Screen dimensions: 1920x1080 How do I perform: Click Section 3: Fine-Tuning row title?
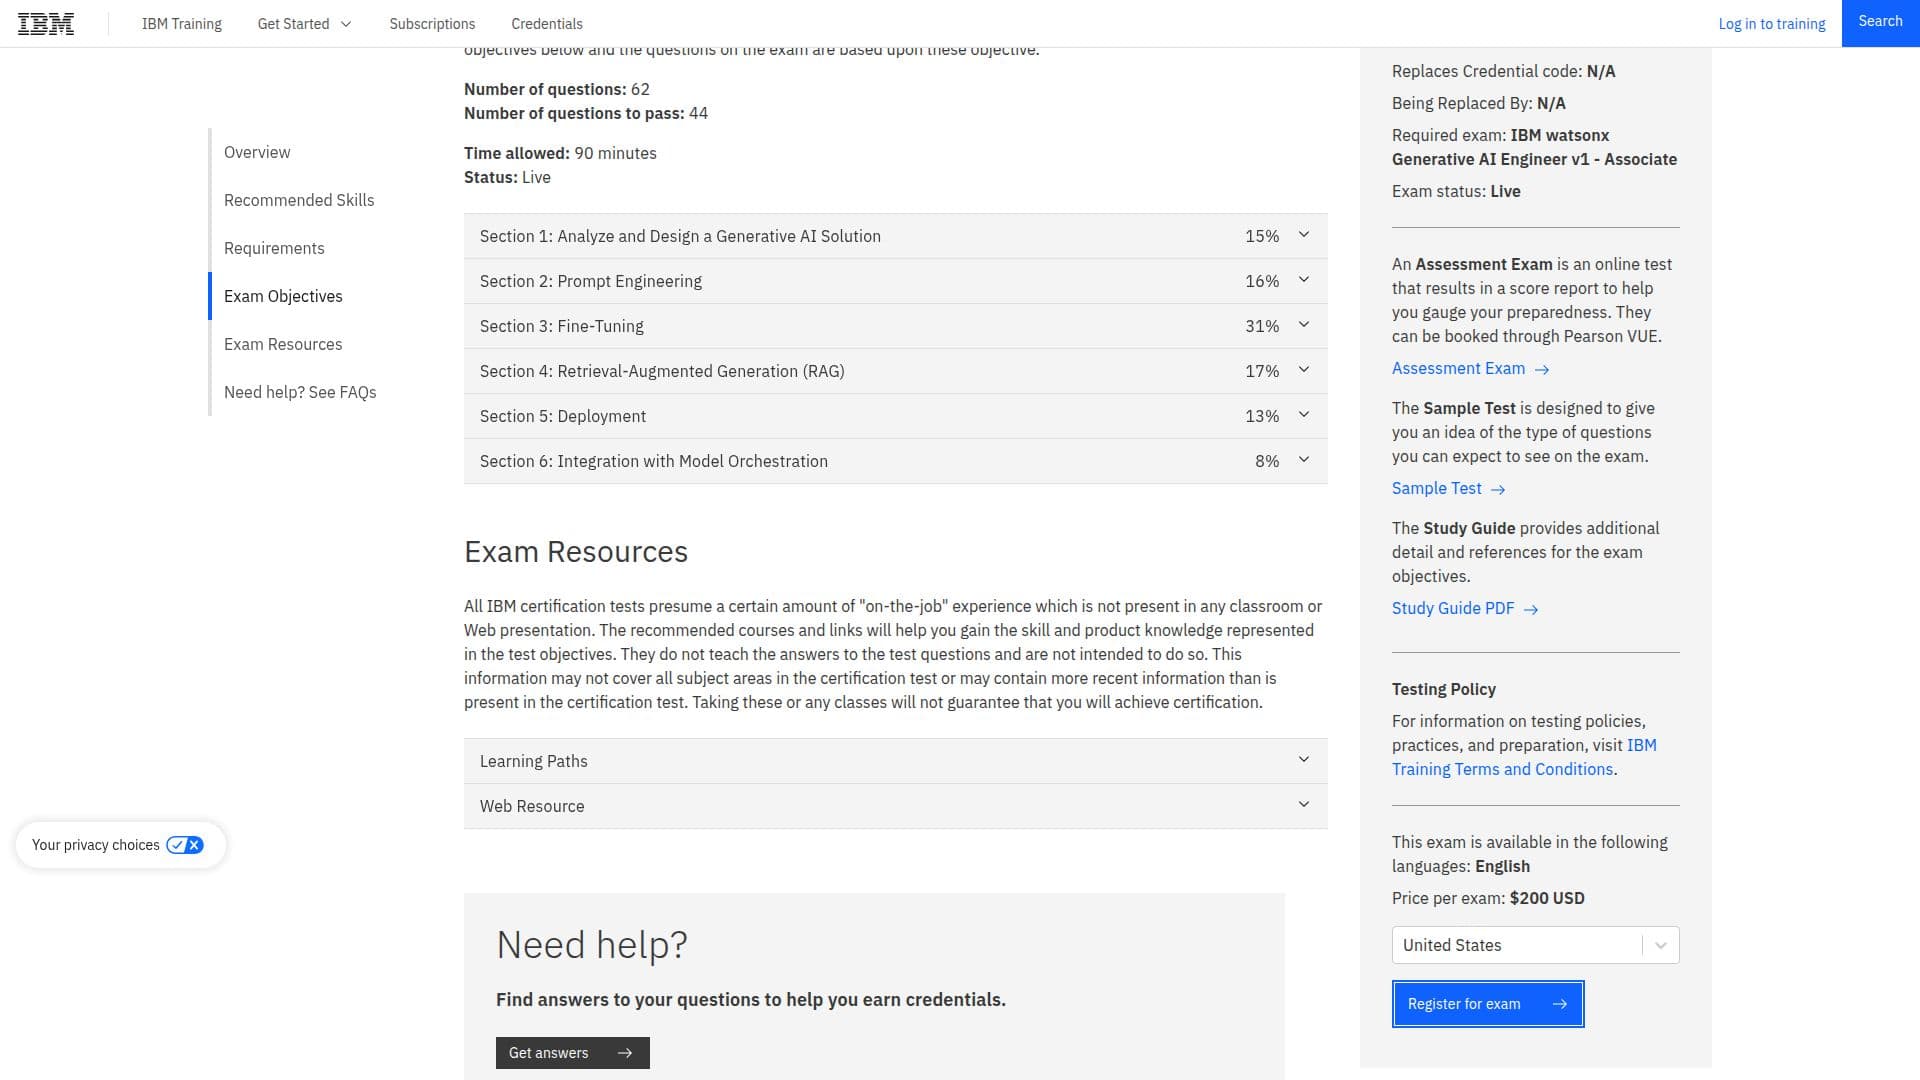(562, 326)
